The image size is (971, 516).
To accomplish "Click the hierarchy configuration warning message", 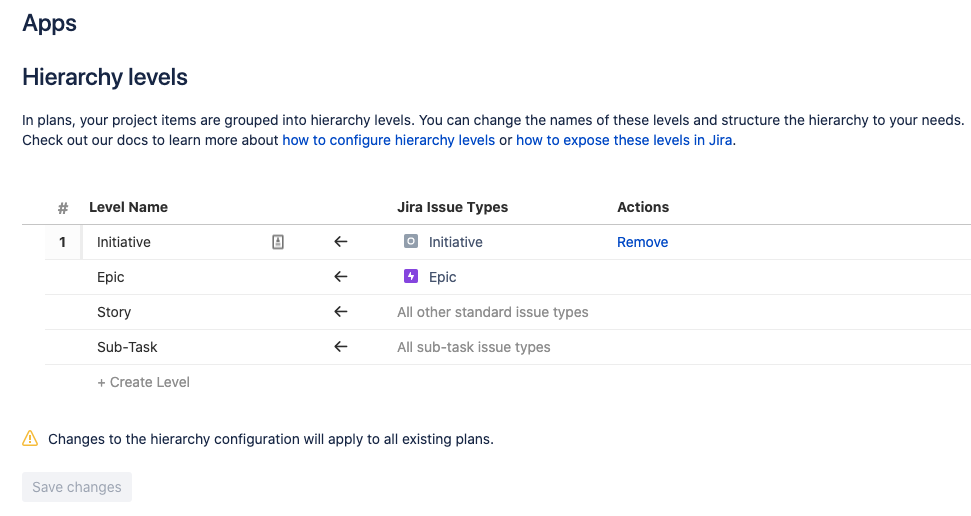I will [x=271, y=439].
